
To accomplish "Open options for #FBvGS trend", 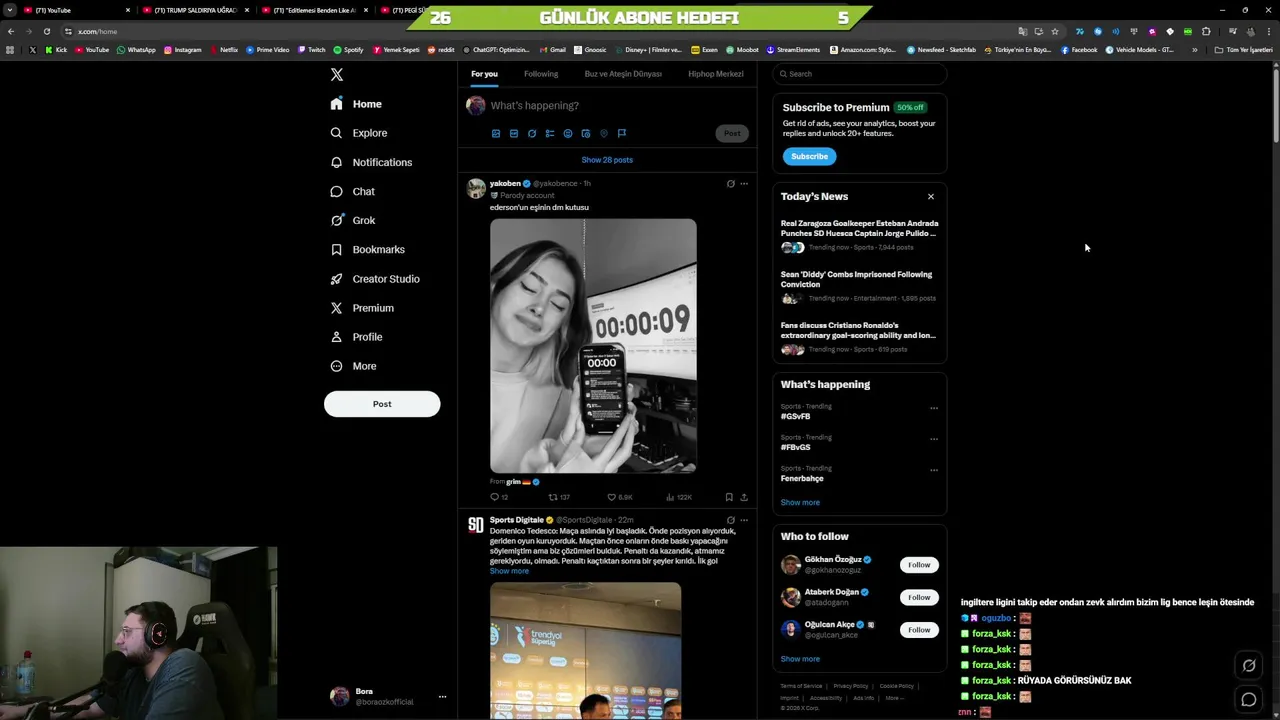I will pos(934,439).
